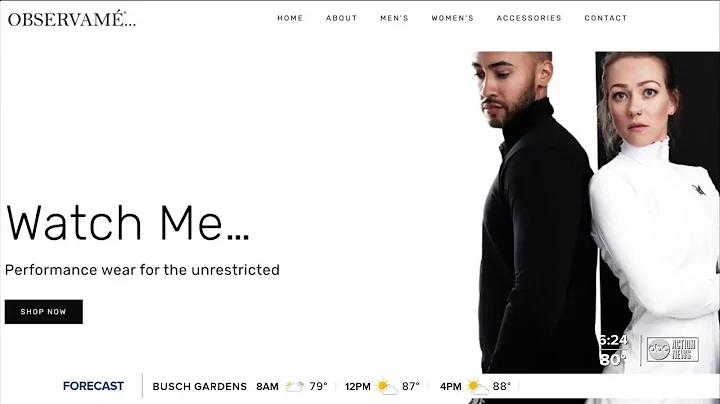Click the 6:24 time overlay
This screenshot has height=404, width=720.
613,340
